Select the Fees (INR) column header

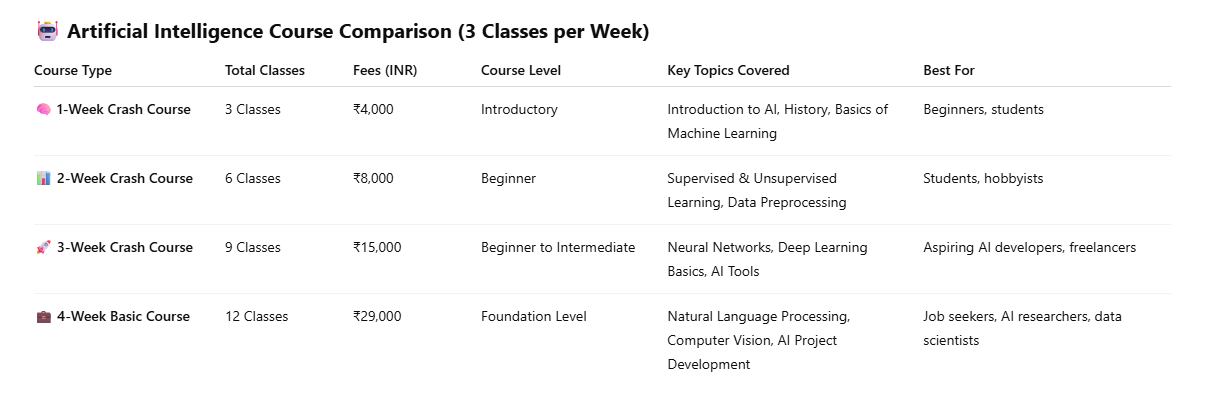[x=389, y=71]
